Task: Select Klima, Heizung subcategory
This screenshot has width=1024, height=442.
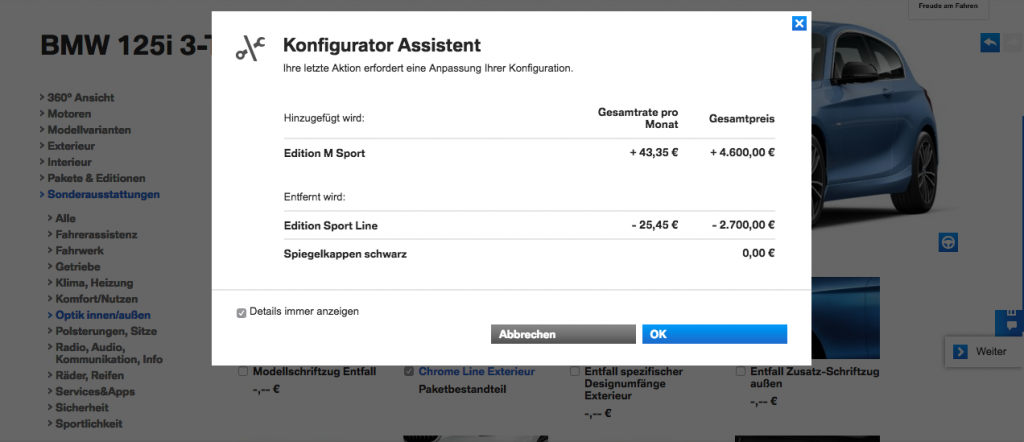Action: click(x=94, y=283)
